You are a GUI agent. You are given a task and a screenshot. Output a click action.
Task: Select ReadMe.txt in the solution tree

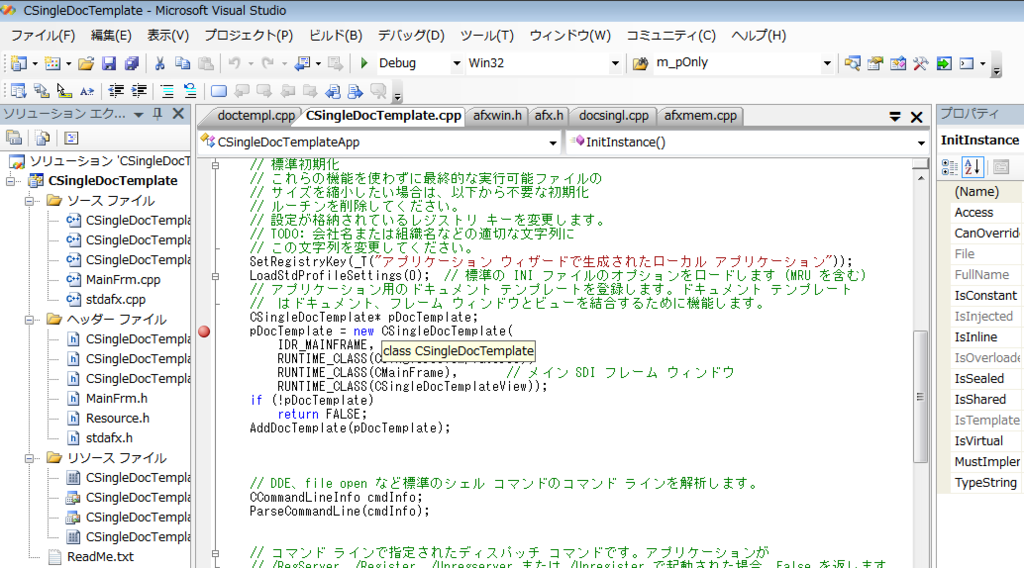[100, 557]
